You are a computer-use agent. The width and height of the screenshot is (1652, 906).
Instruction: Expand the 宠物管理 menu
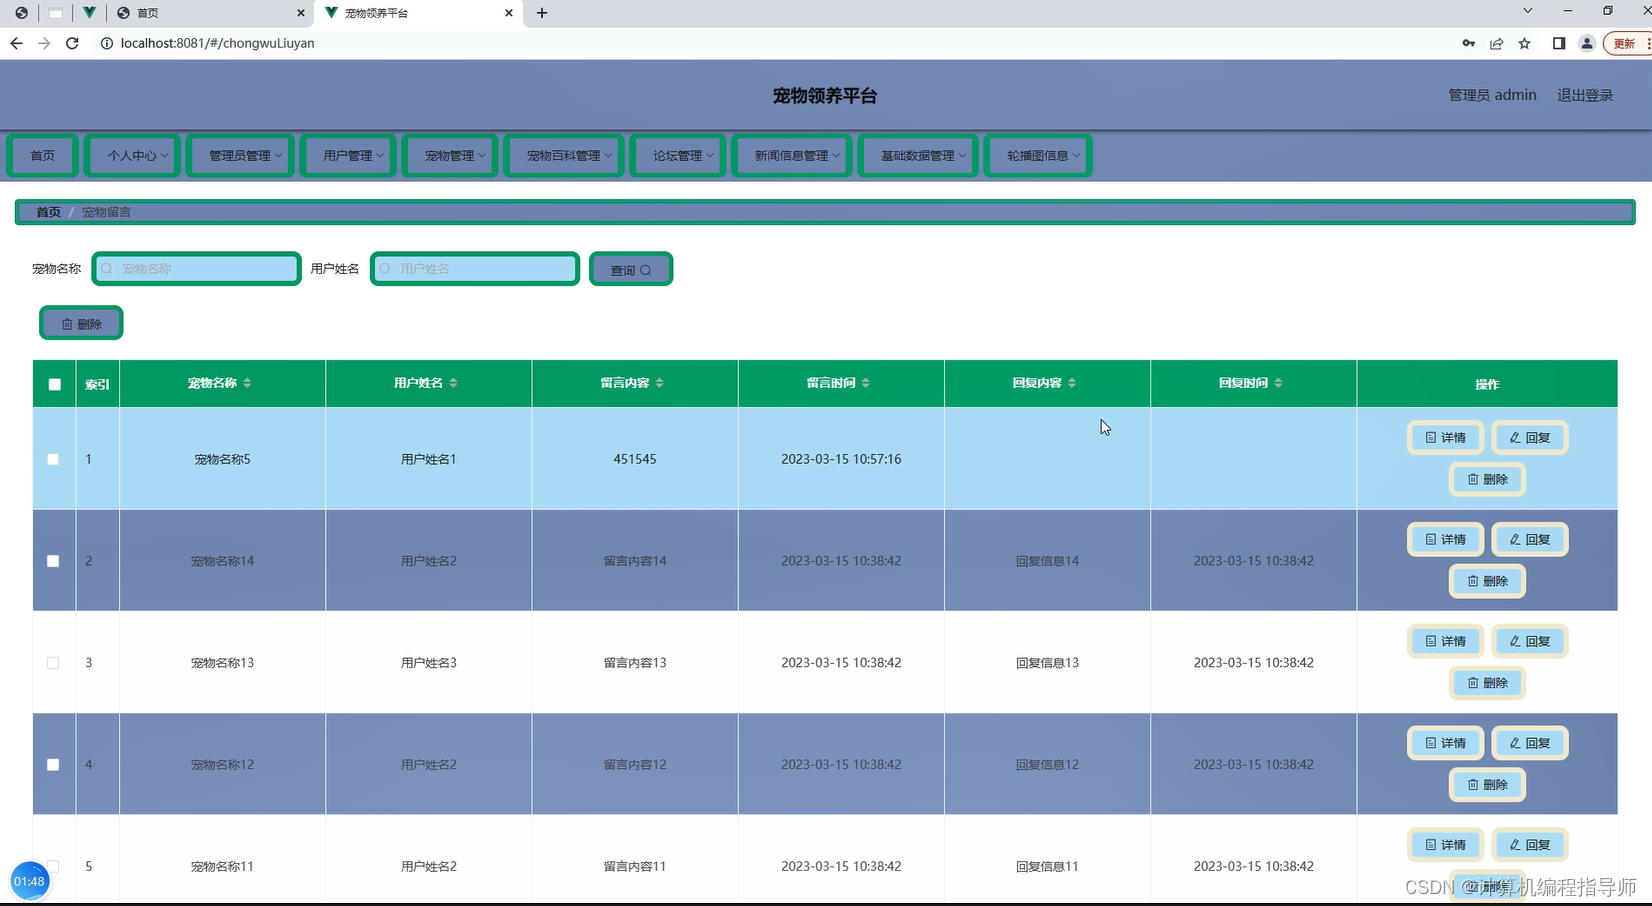click(451, 156)
